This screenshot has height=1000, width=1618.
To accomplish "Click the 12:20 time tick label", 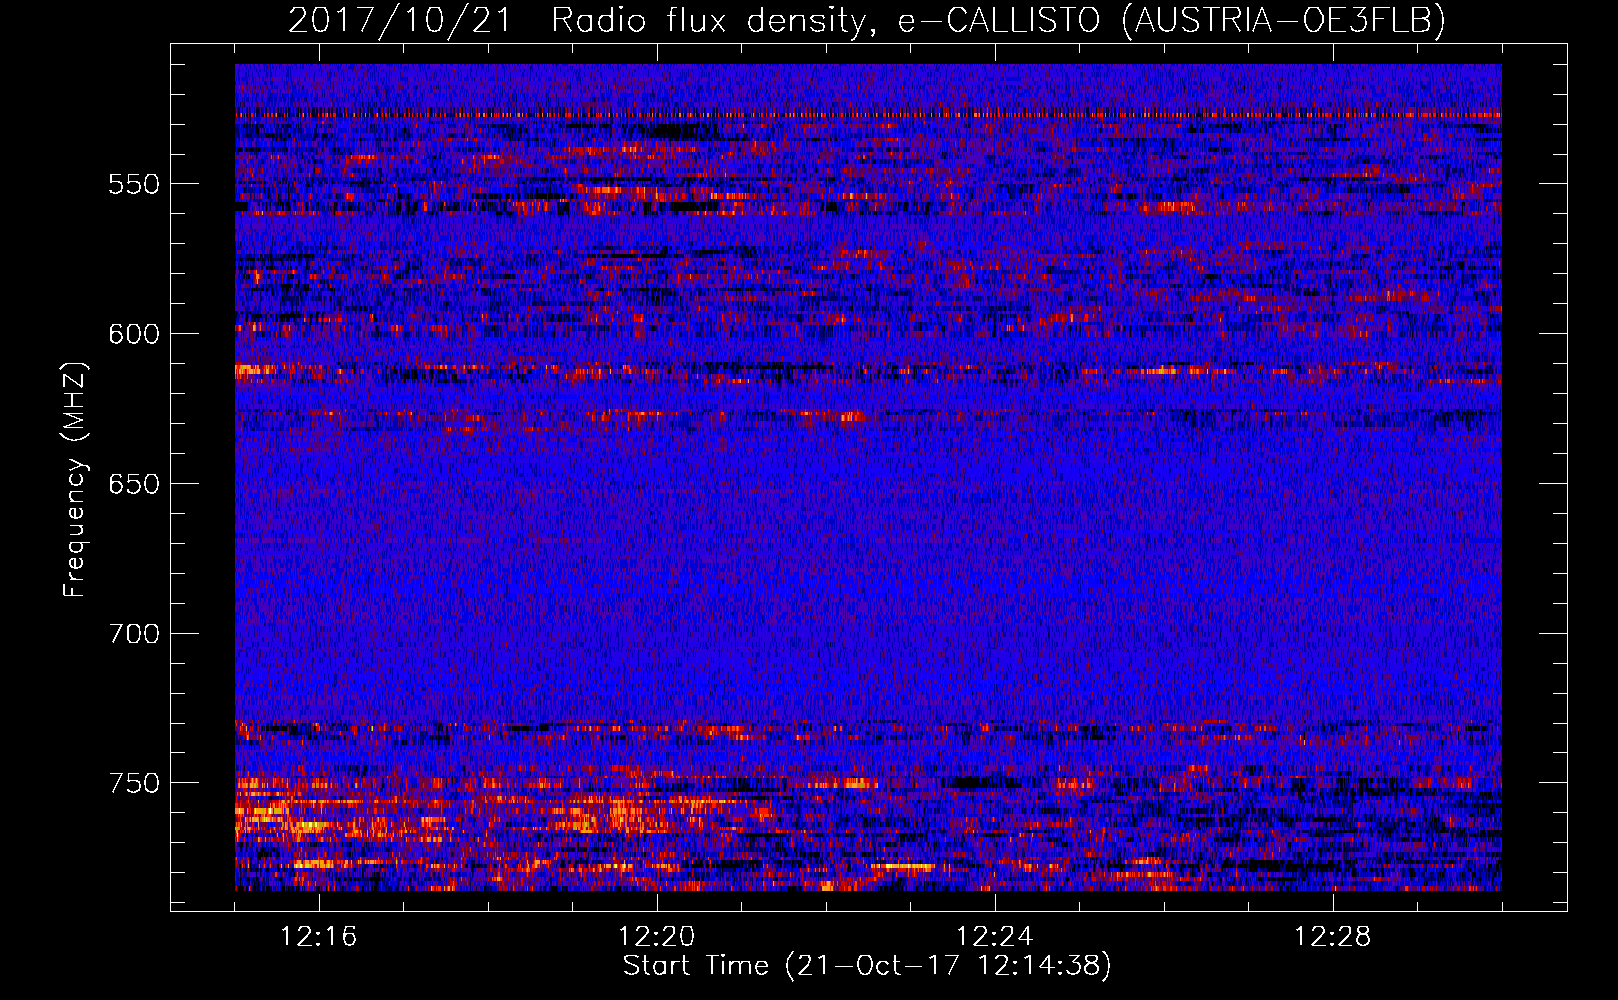I will (657, 937).
